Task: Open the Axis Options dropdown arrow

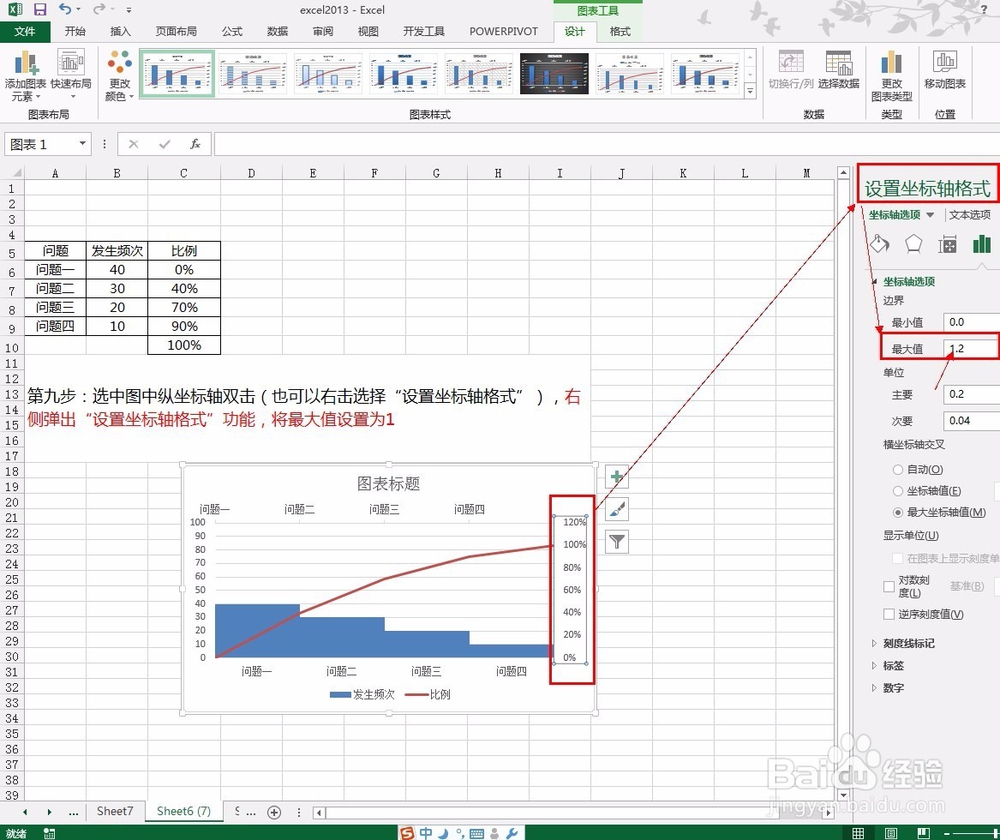Action: tap(930, 215)
